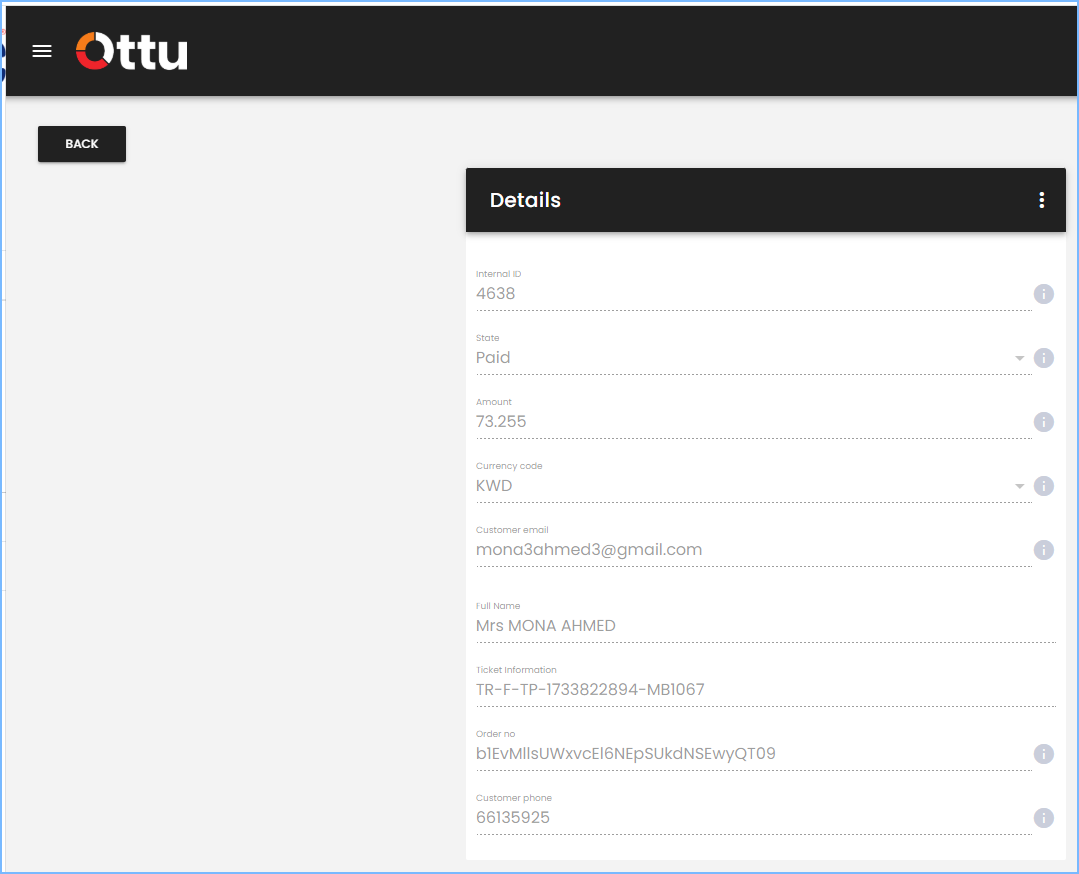Click the Customer phone field 66135925
Screen dimensions: 1079x874
[754, 818]
